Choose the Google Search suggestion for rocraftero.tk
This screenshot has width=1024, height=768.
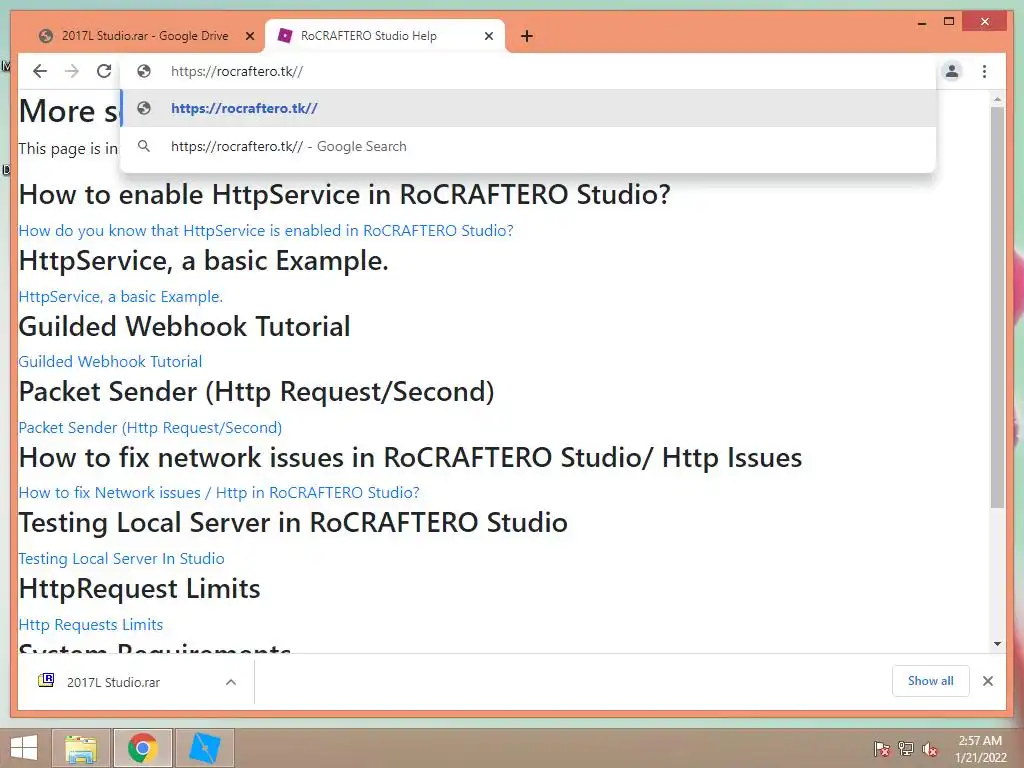(528, 146)
